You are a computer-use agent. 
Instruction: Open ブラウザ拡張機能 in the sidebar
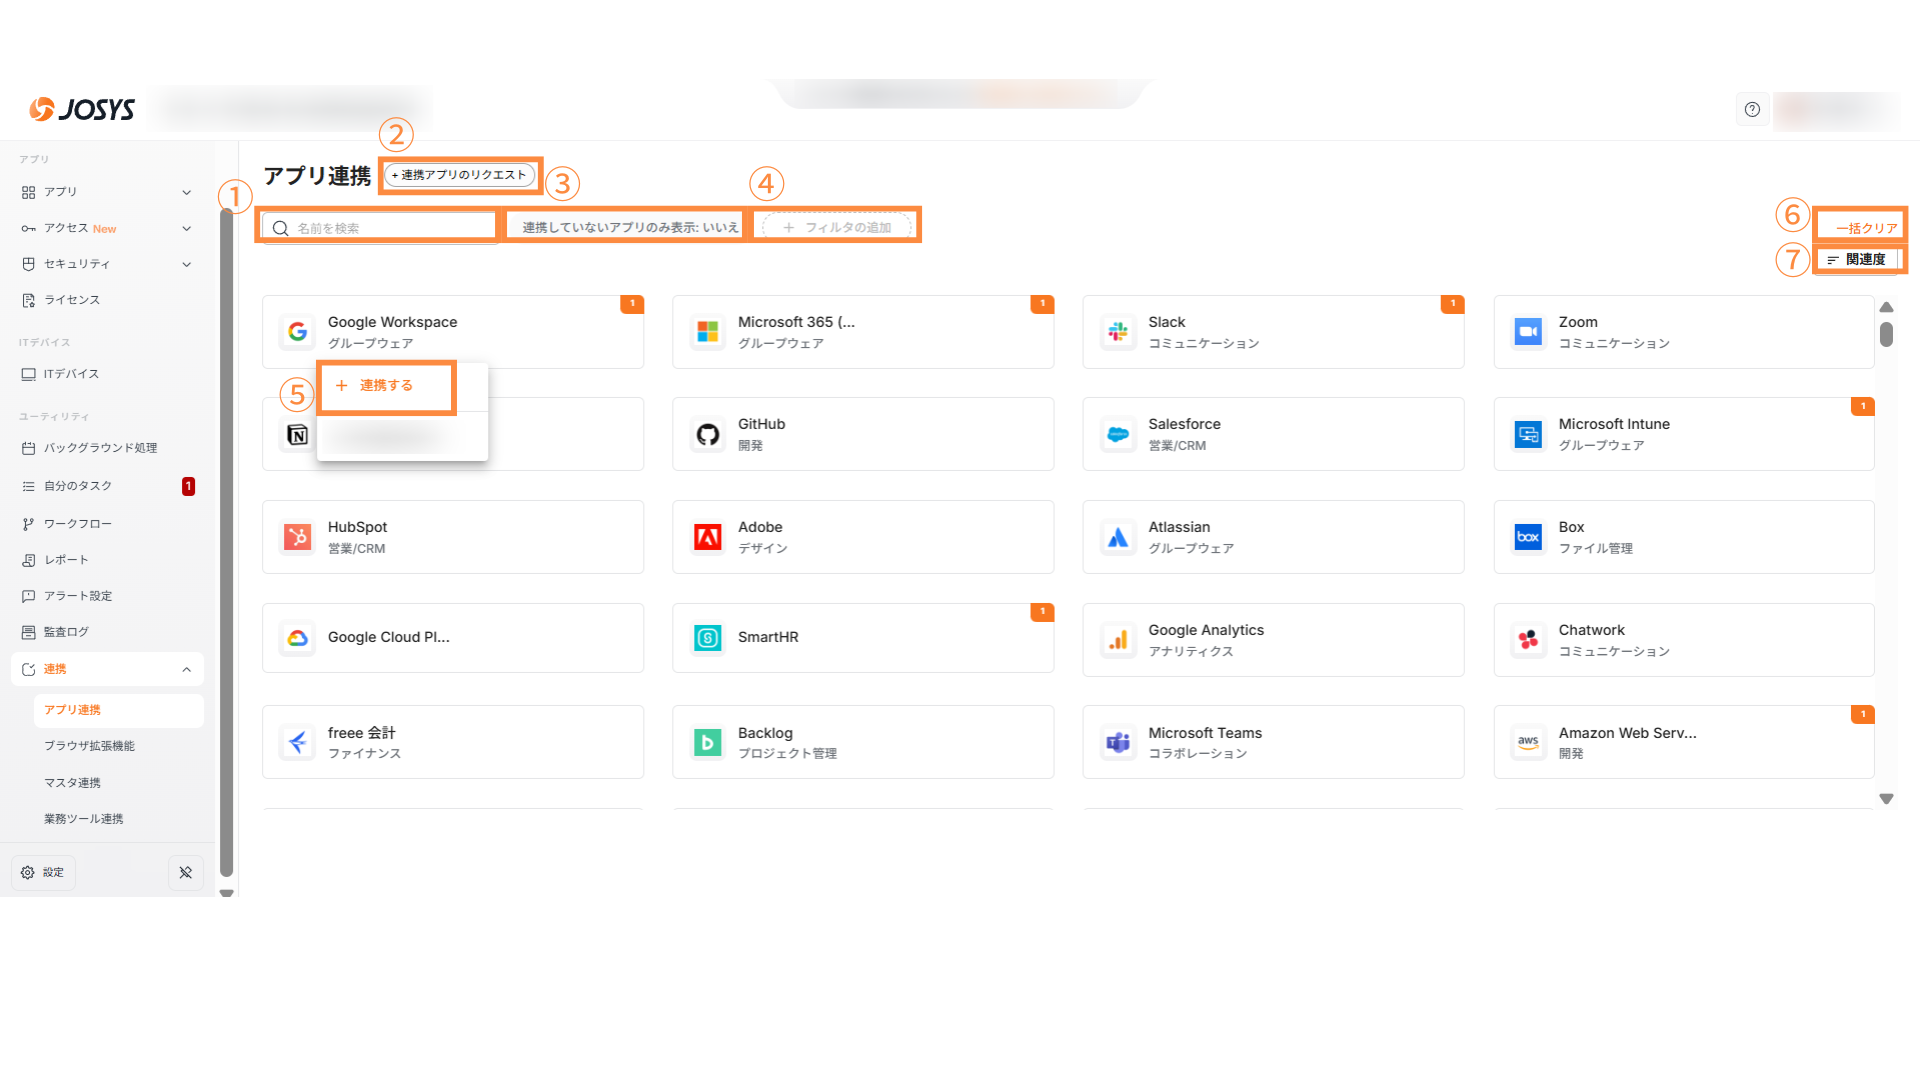[89, 746]
